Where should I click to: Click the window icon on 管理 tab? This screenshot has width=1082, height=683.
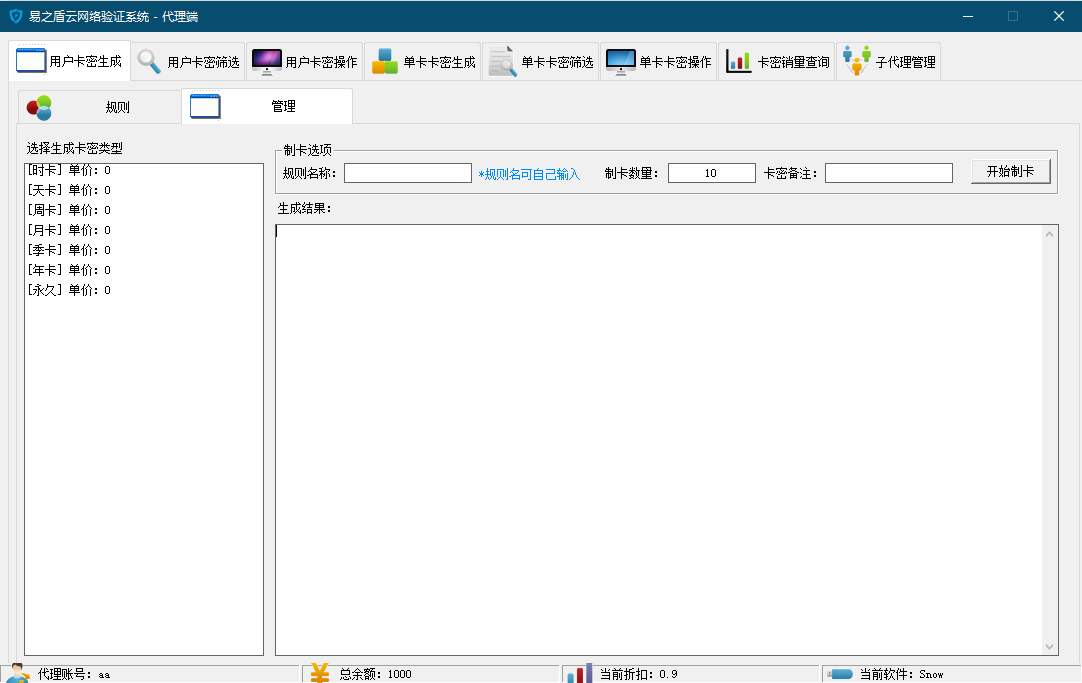(205, 106)
